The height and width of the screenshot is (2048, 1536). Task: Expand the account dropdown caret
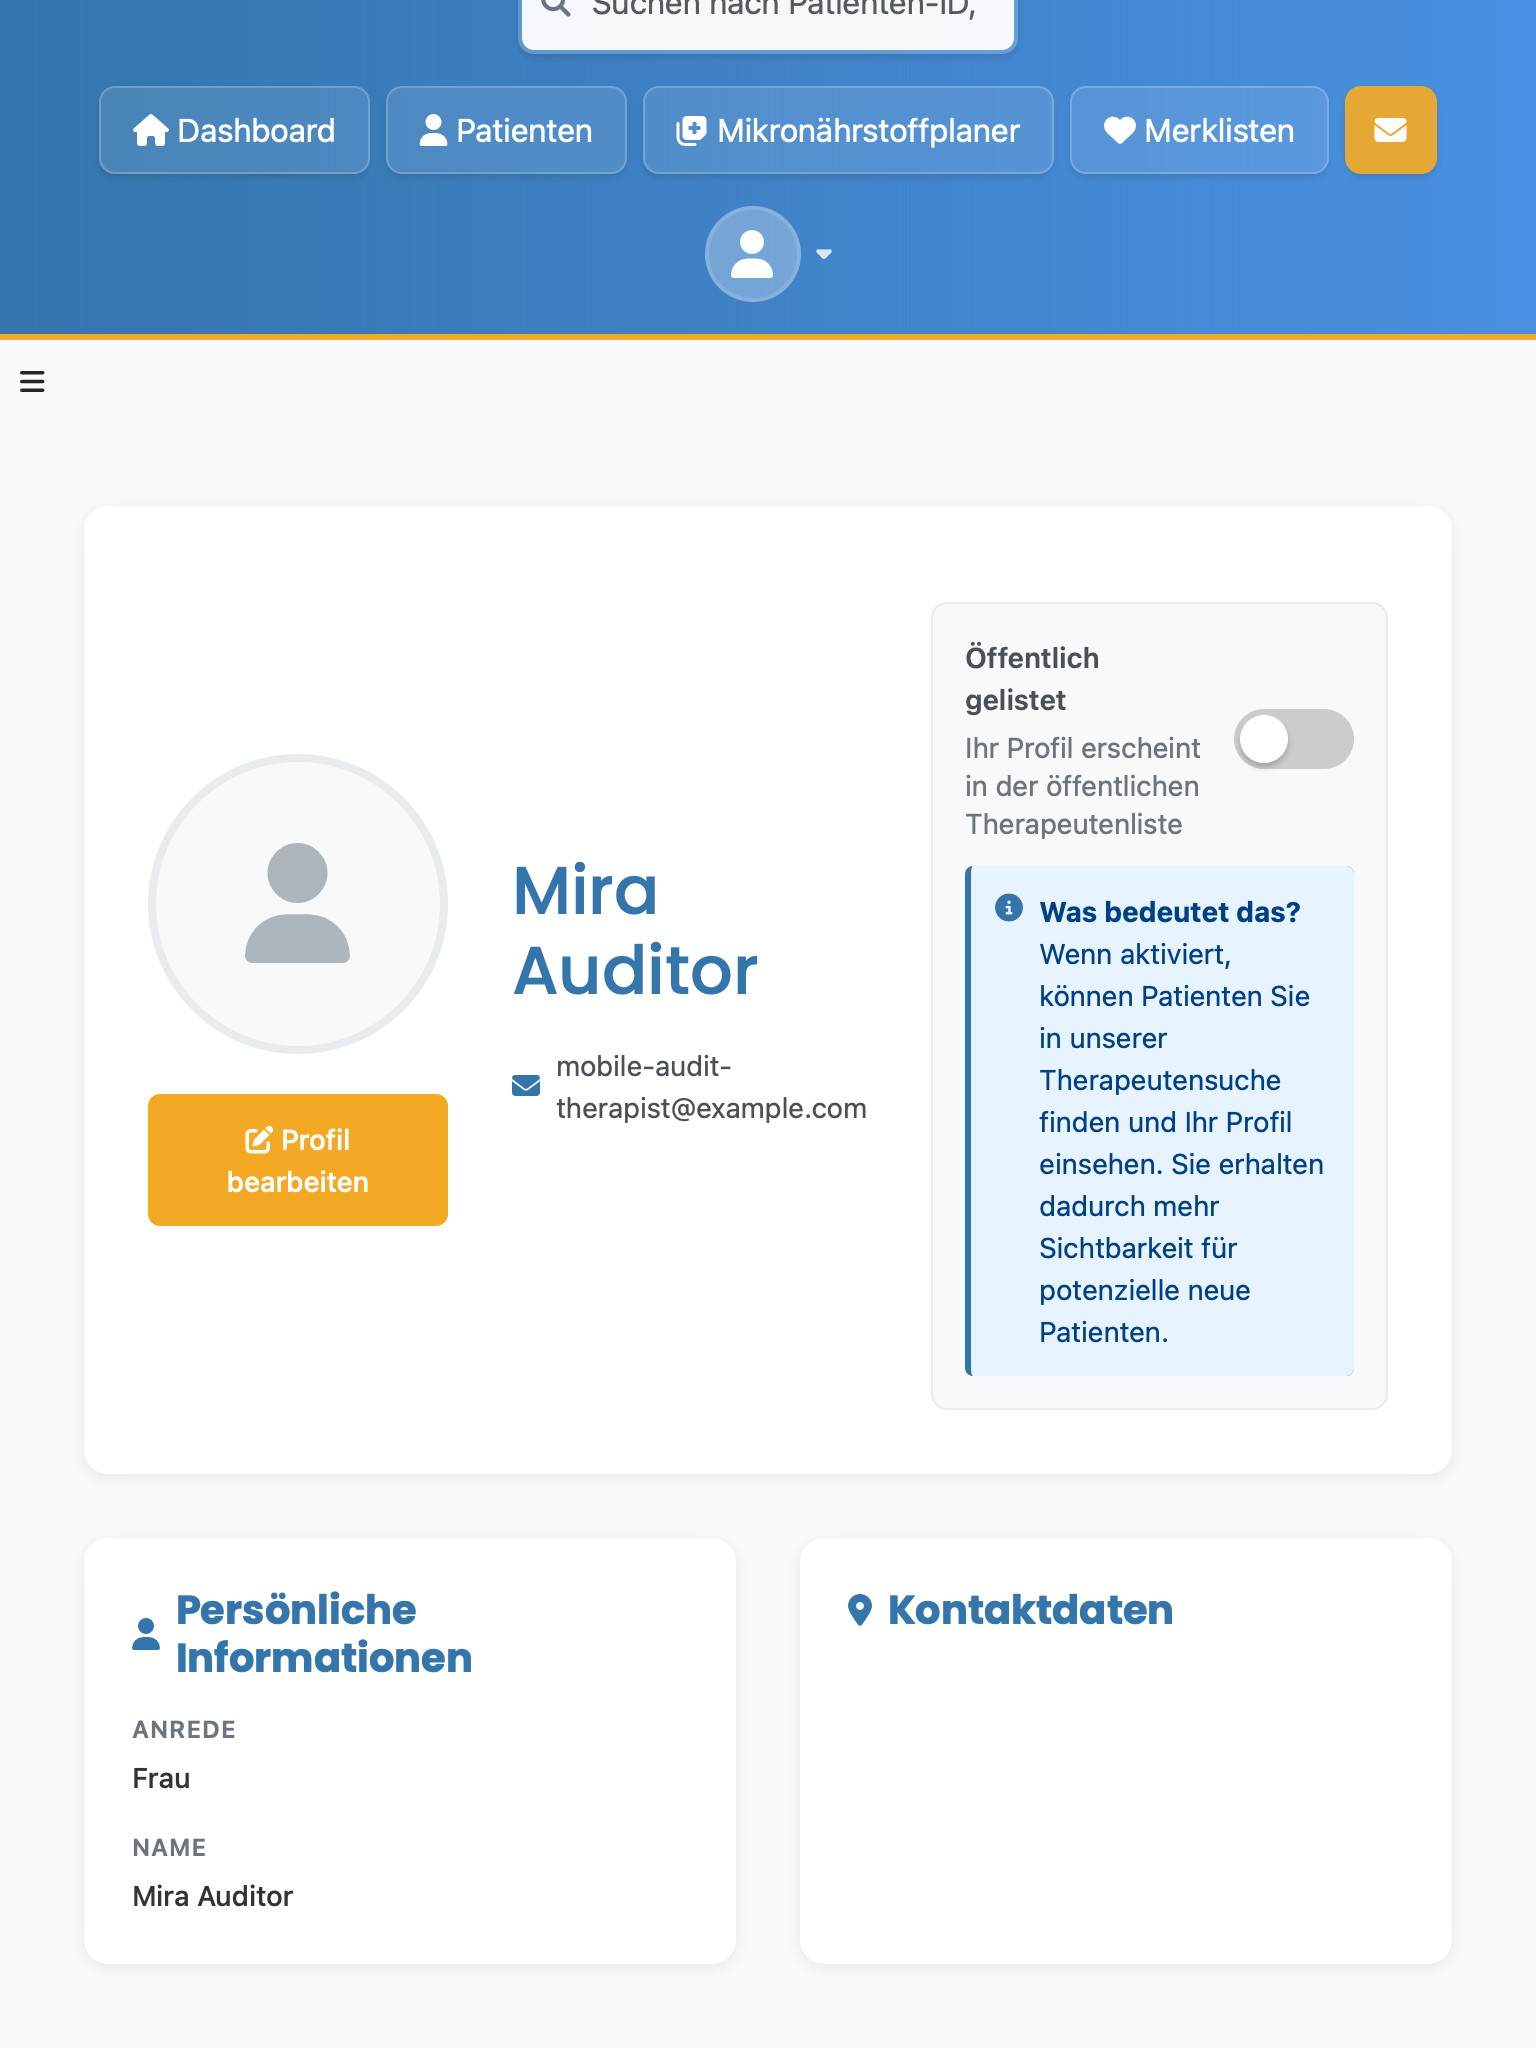click(824, 254)
